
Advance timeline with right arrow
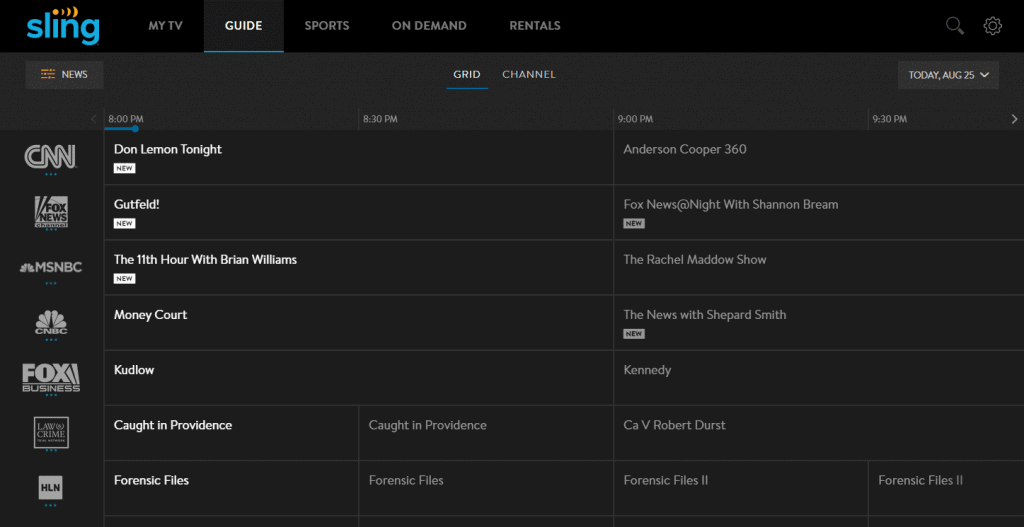click(x=1014, y=119)
